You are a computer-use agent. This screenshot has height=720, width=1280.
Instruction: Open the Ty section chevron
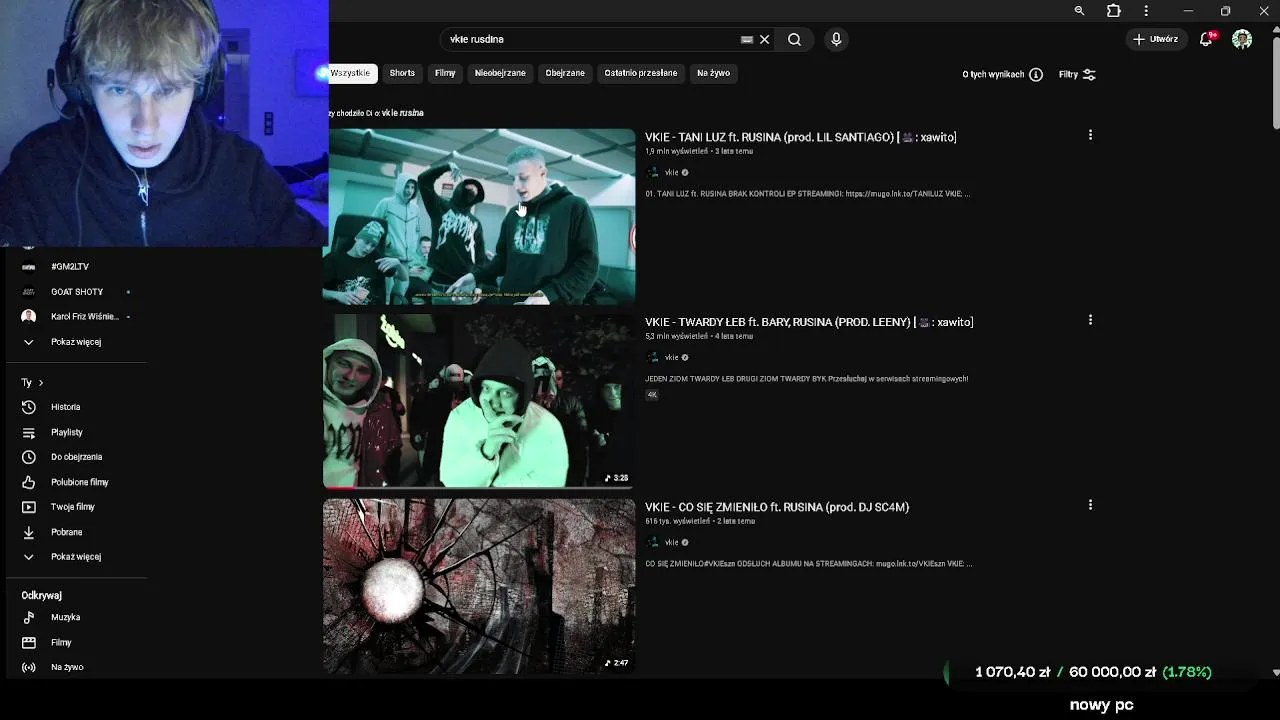[40, 382]
